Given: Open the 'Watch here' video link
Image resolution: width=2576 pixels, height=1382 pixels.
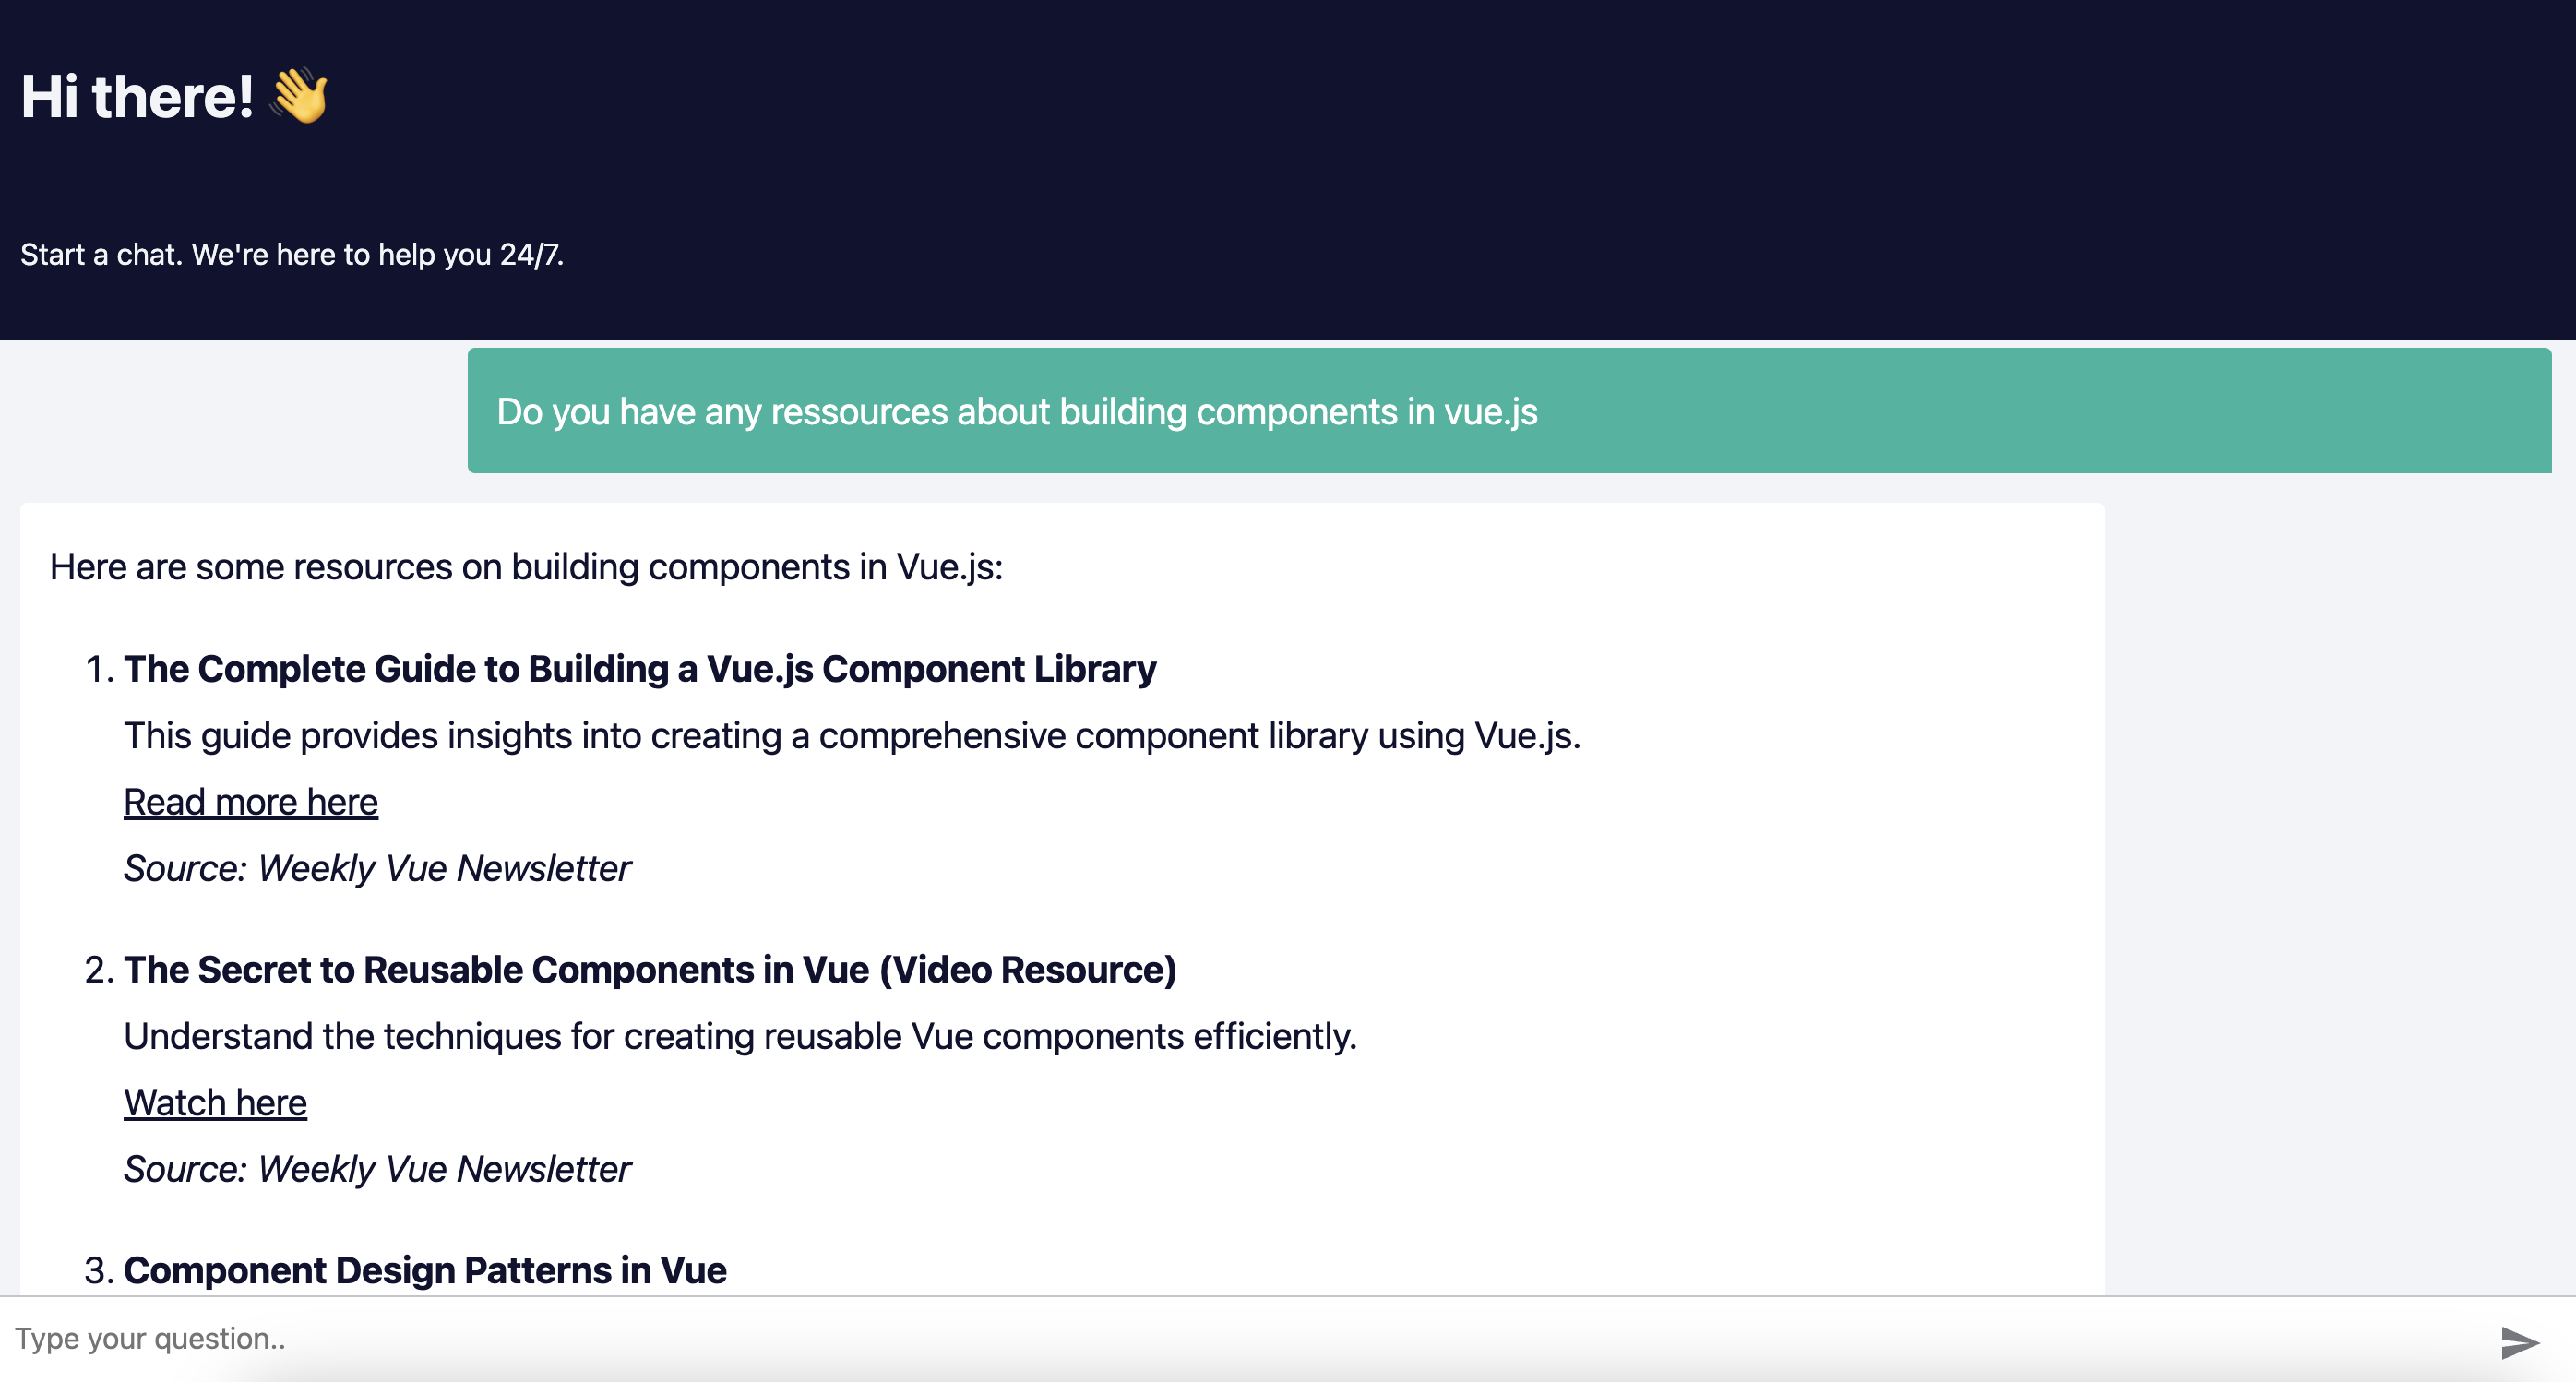Looking at the screenshot, I should tap(215, 1103).
